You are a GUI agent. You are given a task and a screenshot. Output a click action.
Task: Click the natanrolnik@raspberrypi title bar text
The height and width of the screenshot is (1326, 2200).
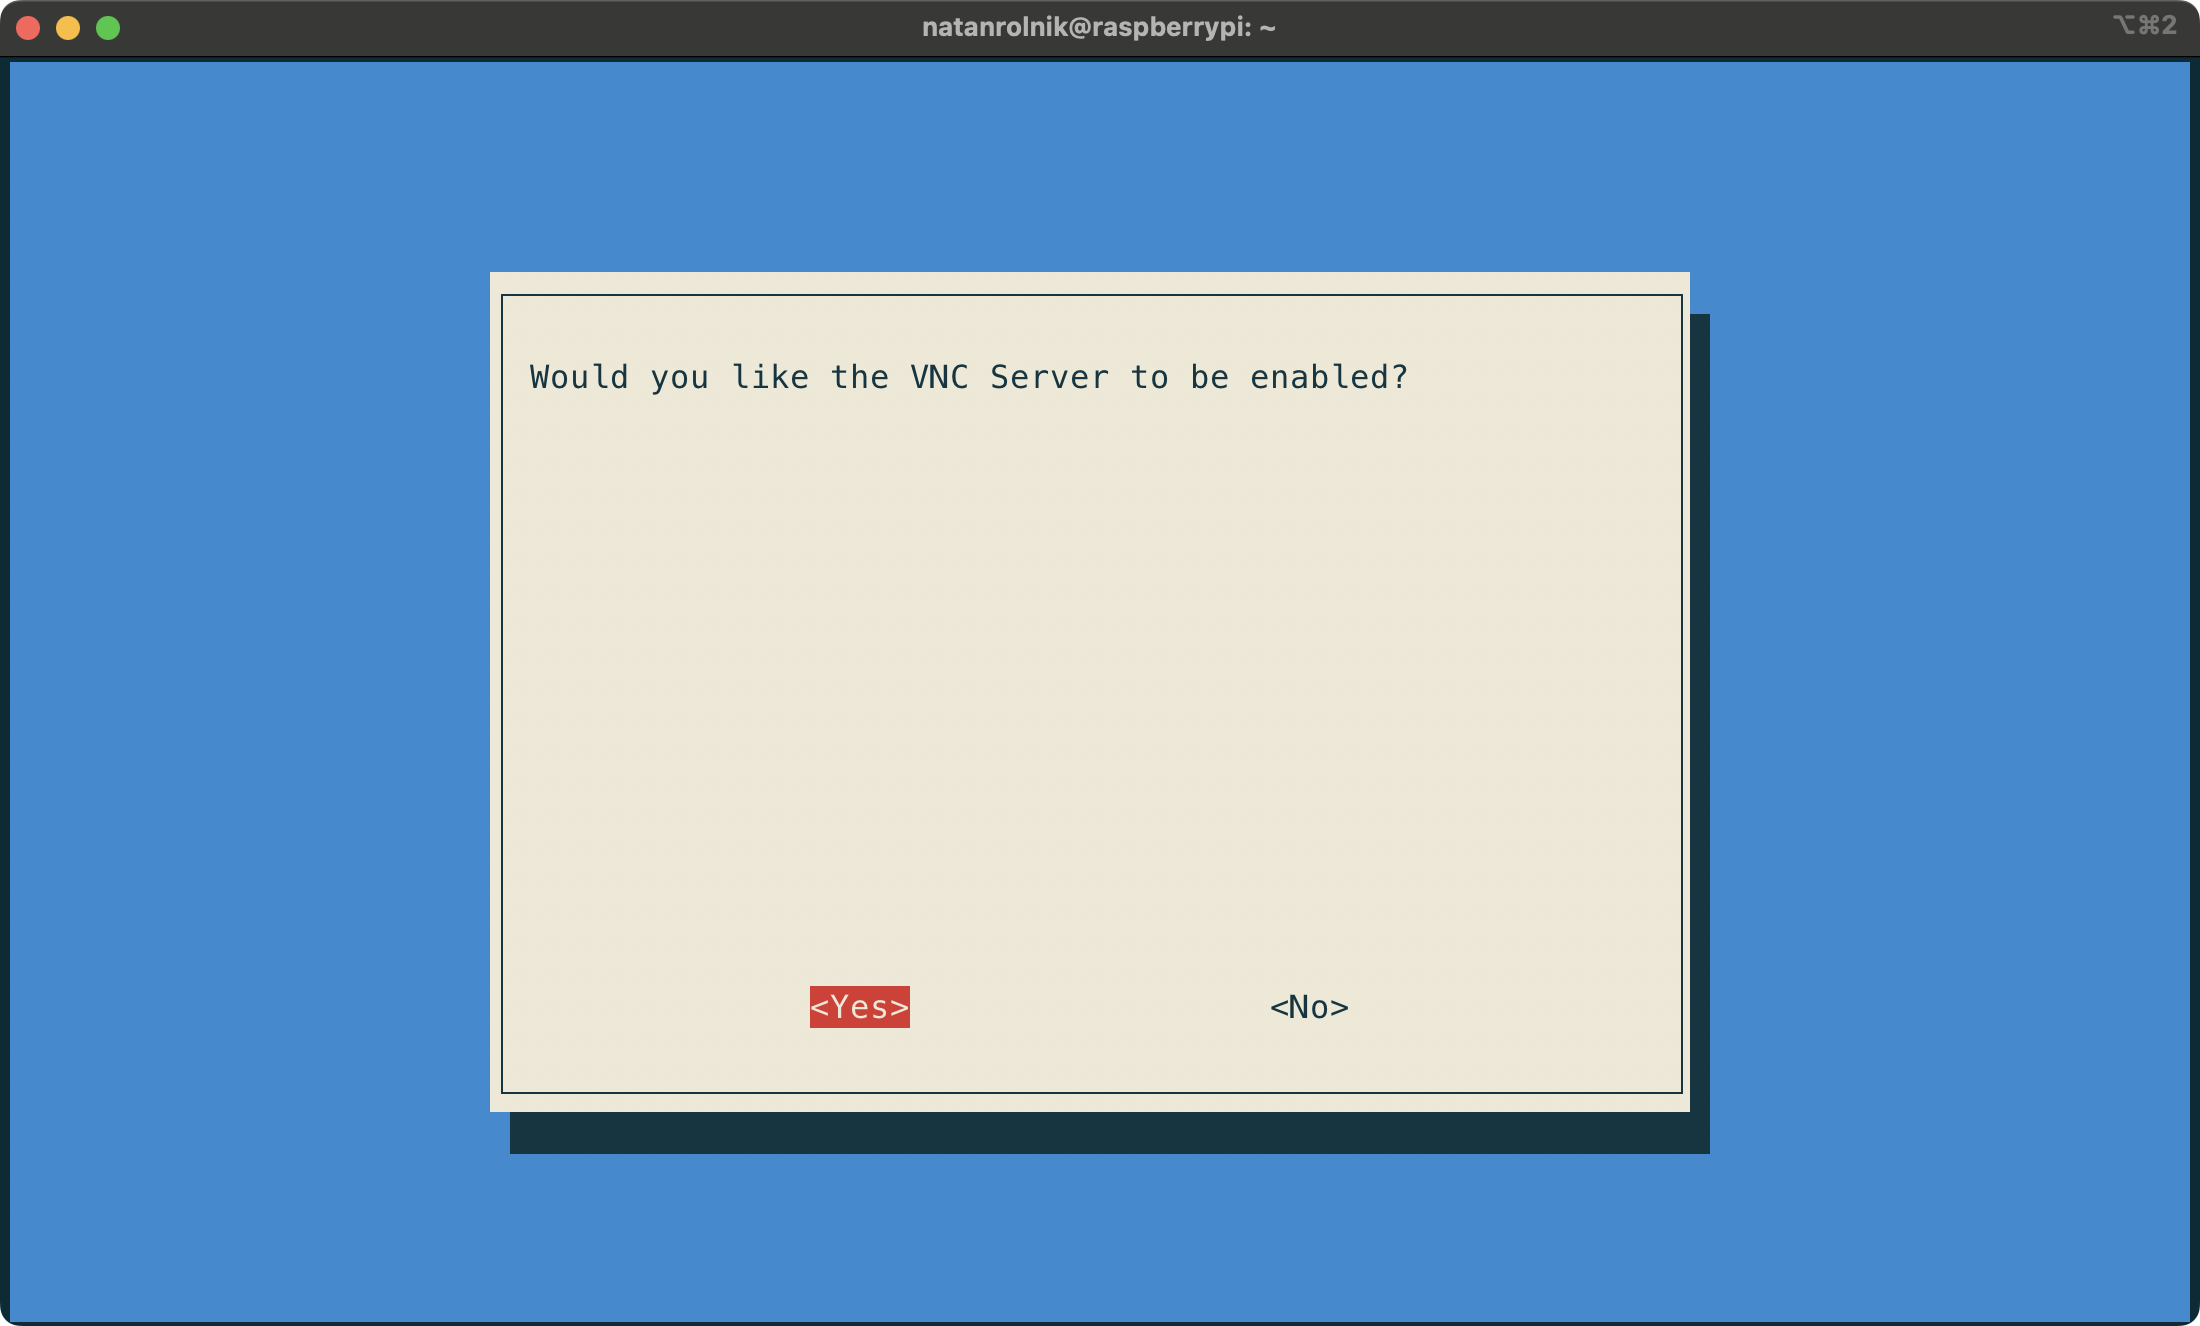pyautogui.click(x=1098, y=27)
